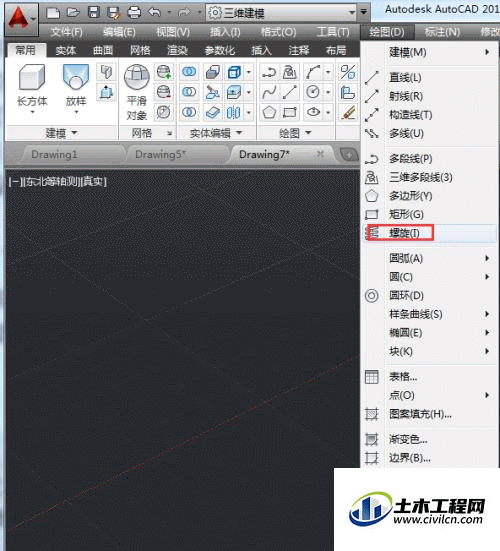
Task: Choose 图案填充(H)... menu item
Action: tap(429, 414)
